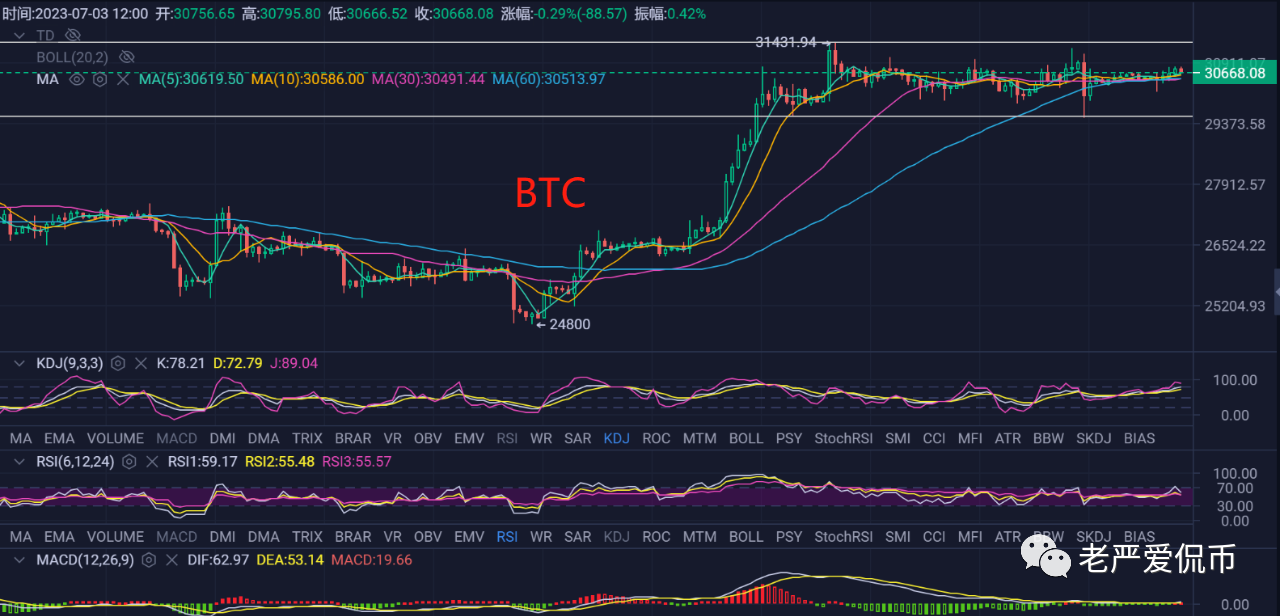Select the EMA tab under the RSI chart
Viewport: 1280px width, 616px height.
coord(59,537)
